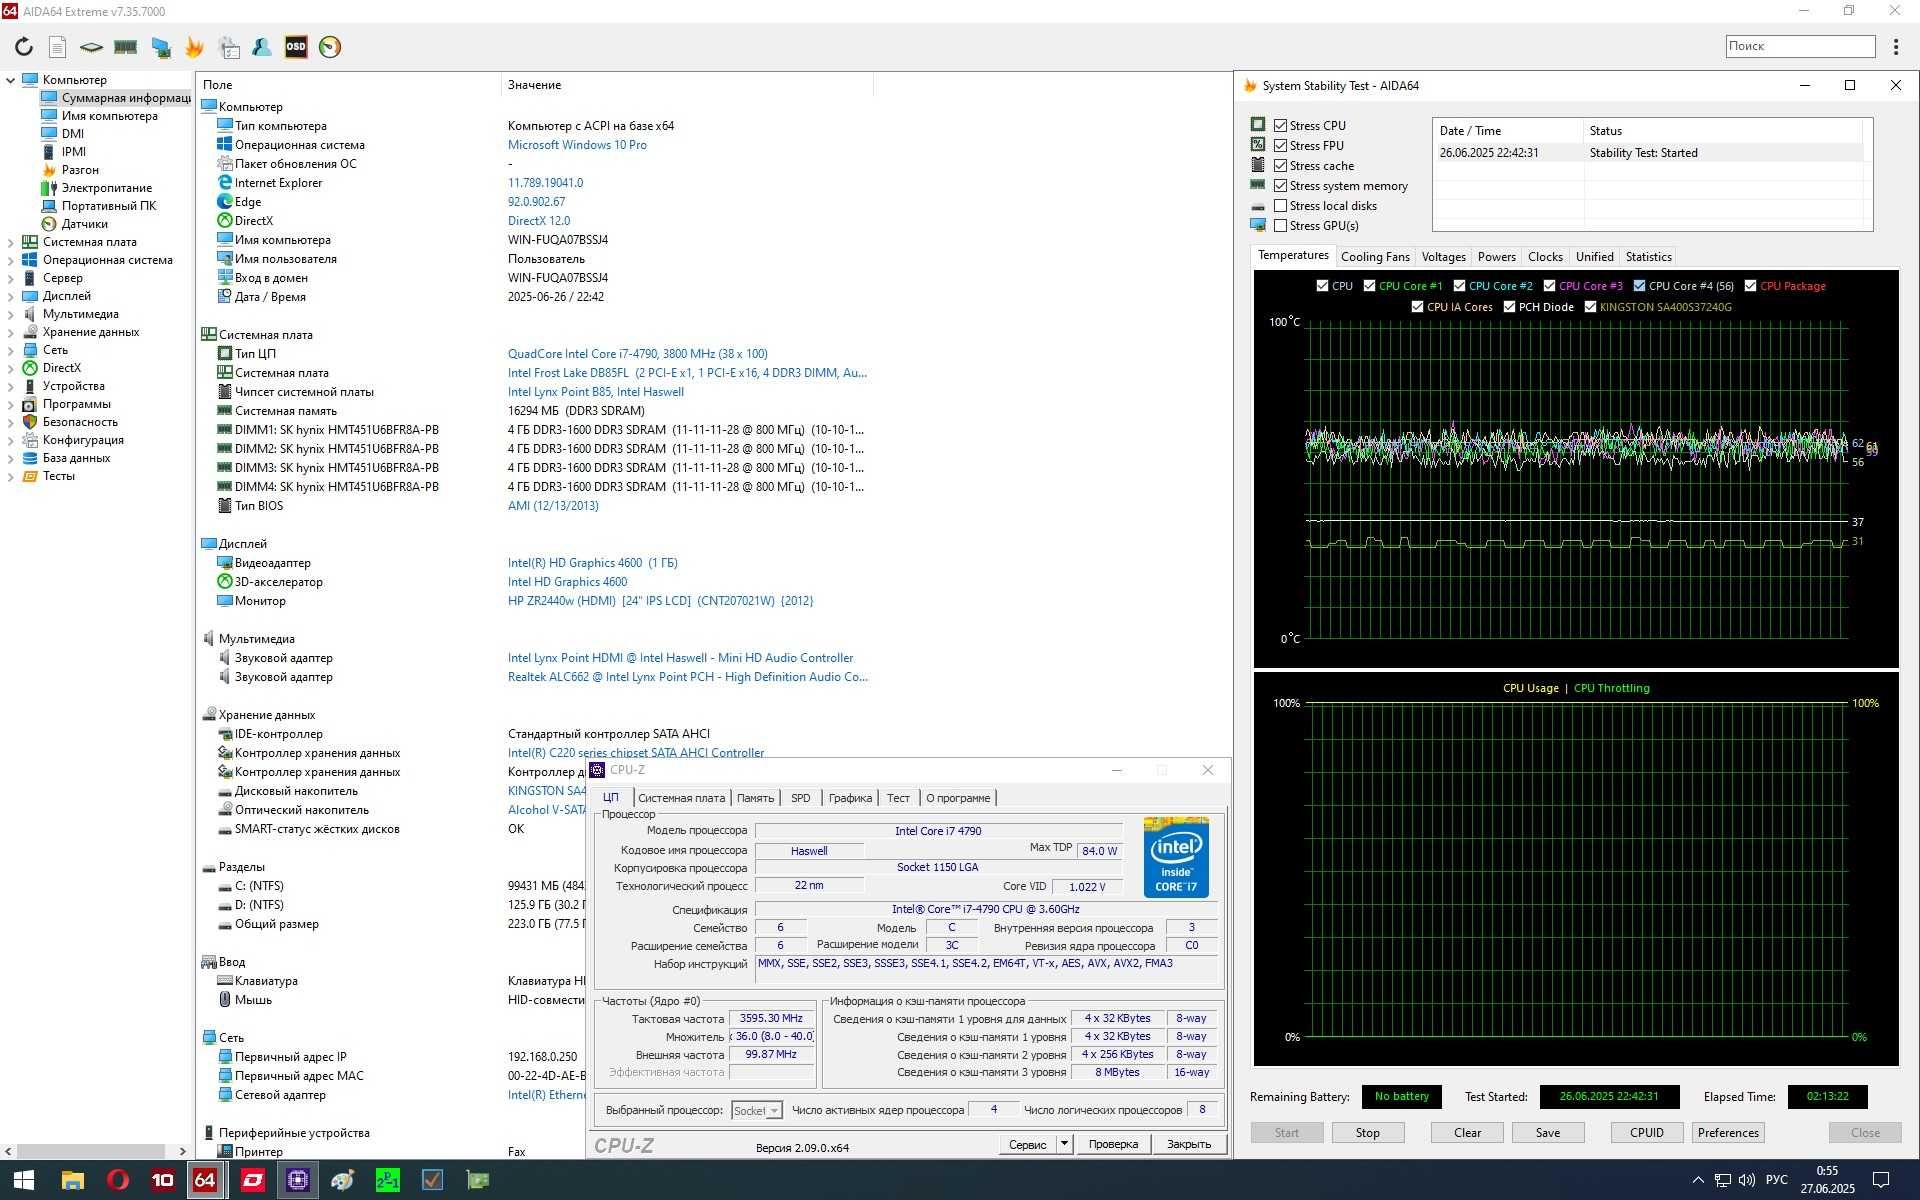This screenshot has width=1920, height=1200.
Task: Click the Stress system memory RAM icon
Action: [x=1258, y=185]
